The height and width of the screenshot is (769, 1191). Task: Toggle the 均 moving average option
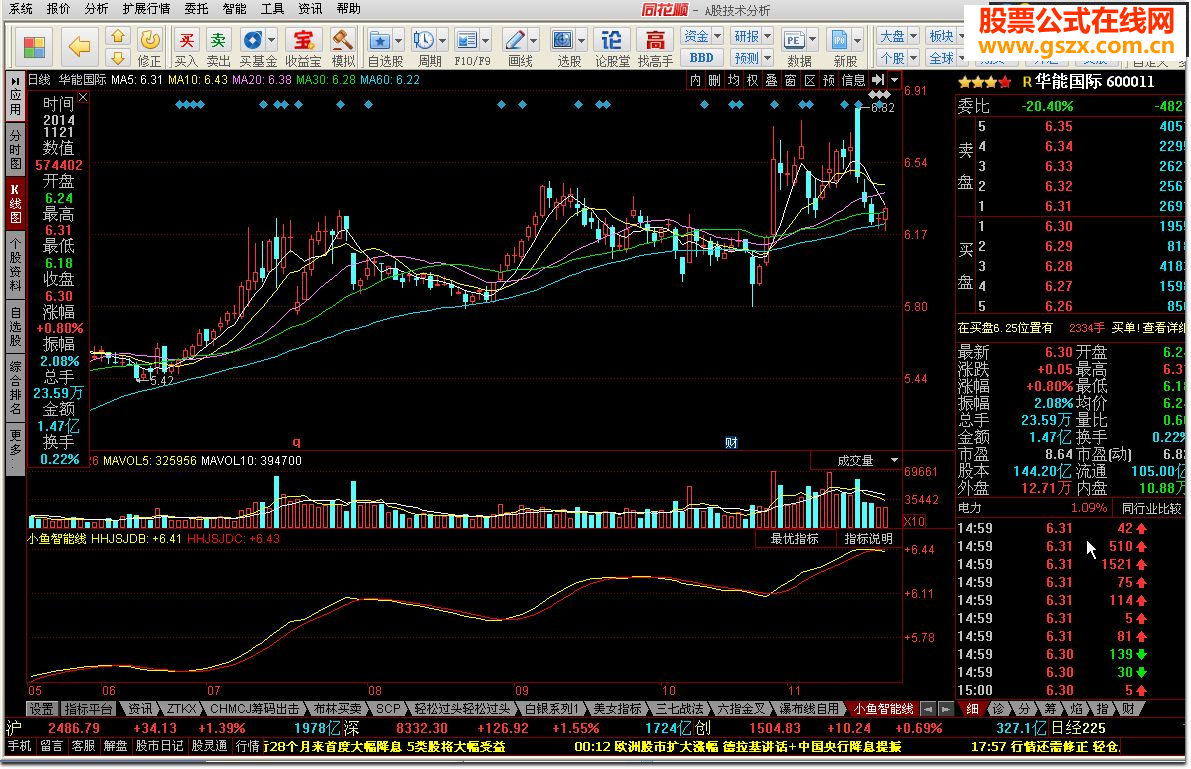733,80
